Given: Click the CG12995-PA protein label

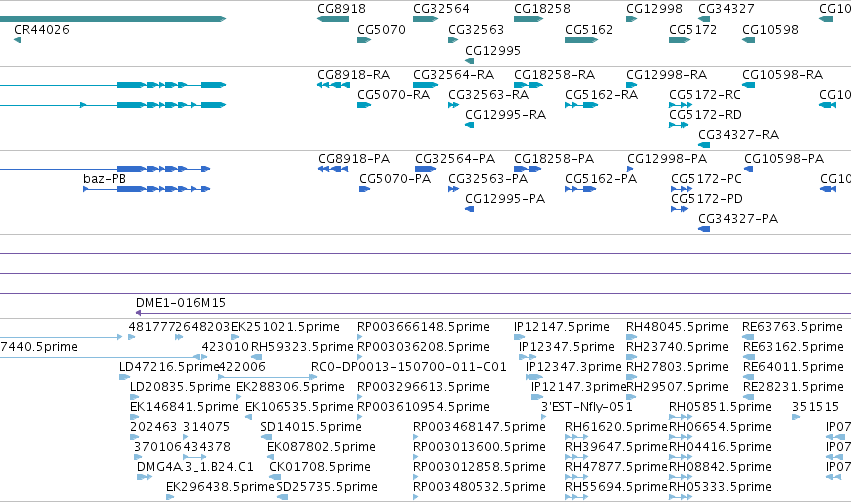Looking at the screenshot, I should coord(505,199).
